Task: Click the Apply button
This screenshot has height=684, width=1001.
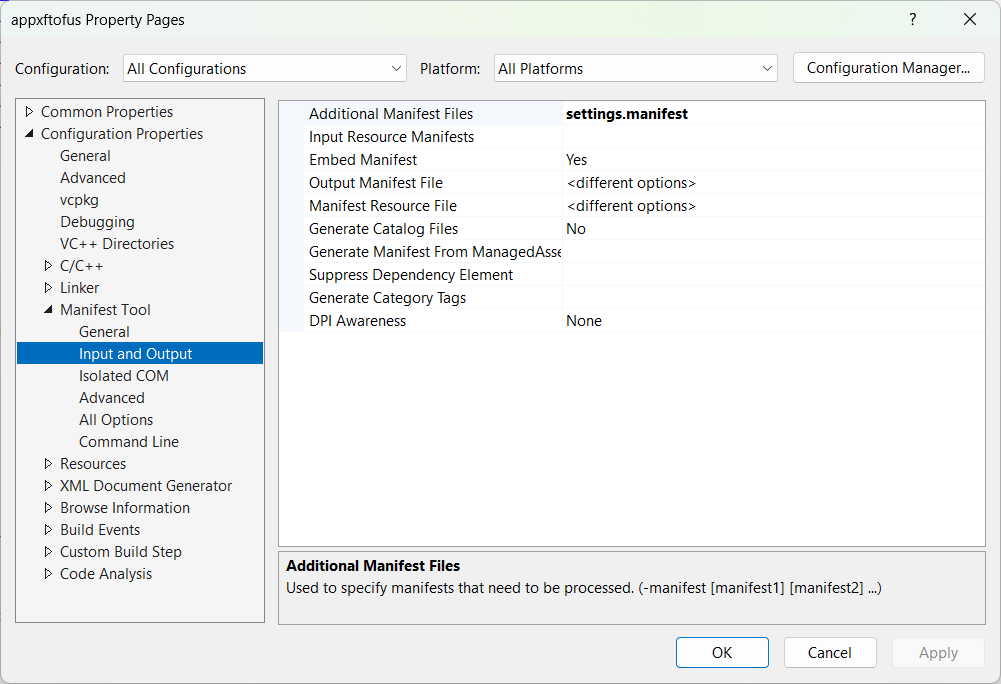Action: (x=938, y=652)
